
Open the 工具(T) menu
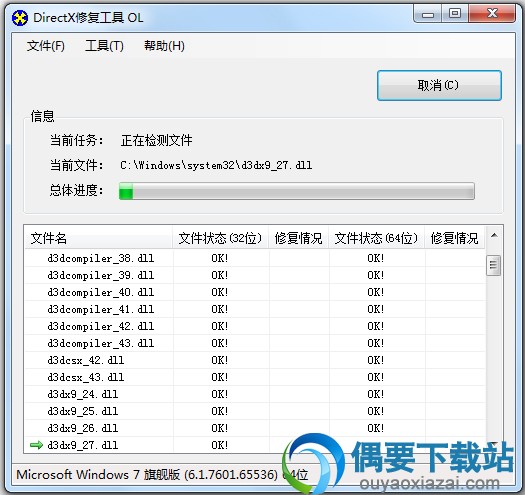click(x=104, y=46)
